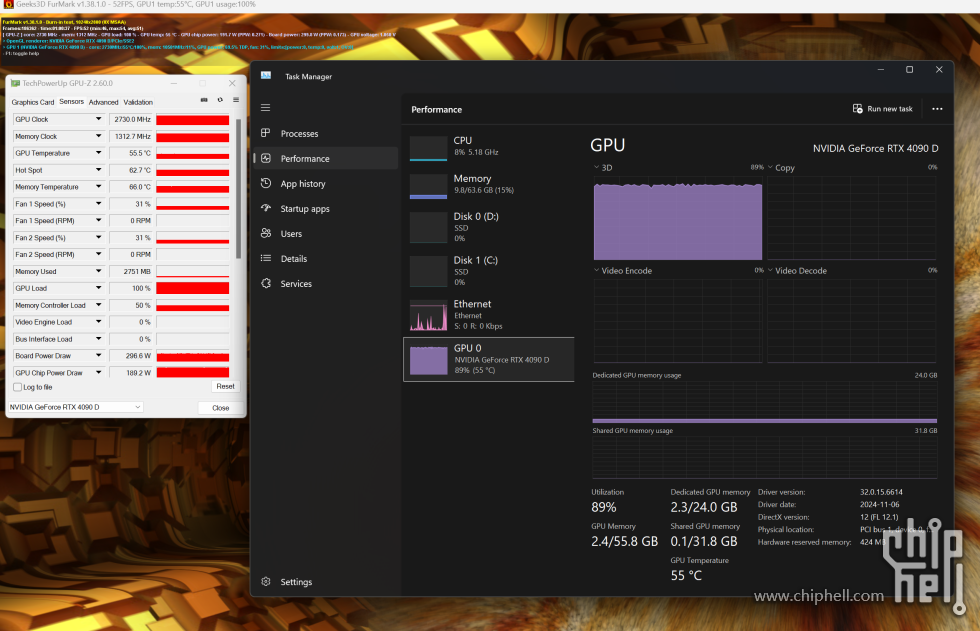The height and width of the screenshot is (631, 980).
Task: Click Dedicated GPU memory usage graph
Action: [x=764, y=402]
